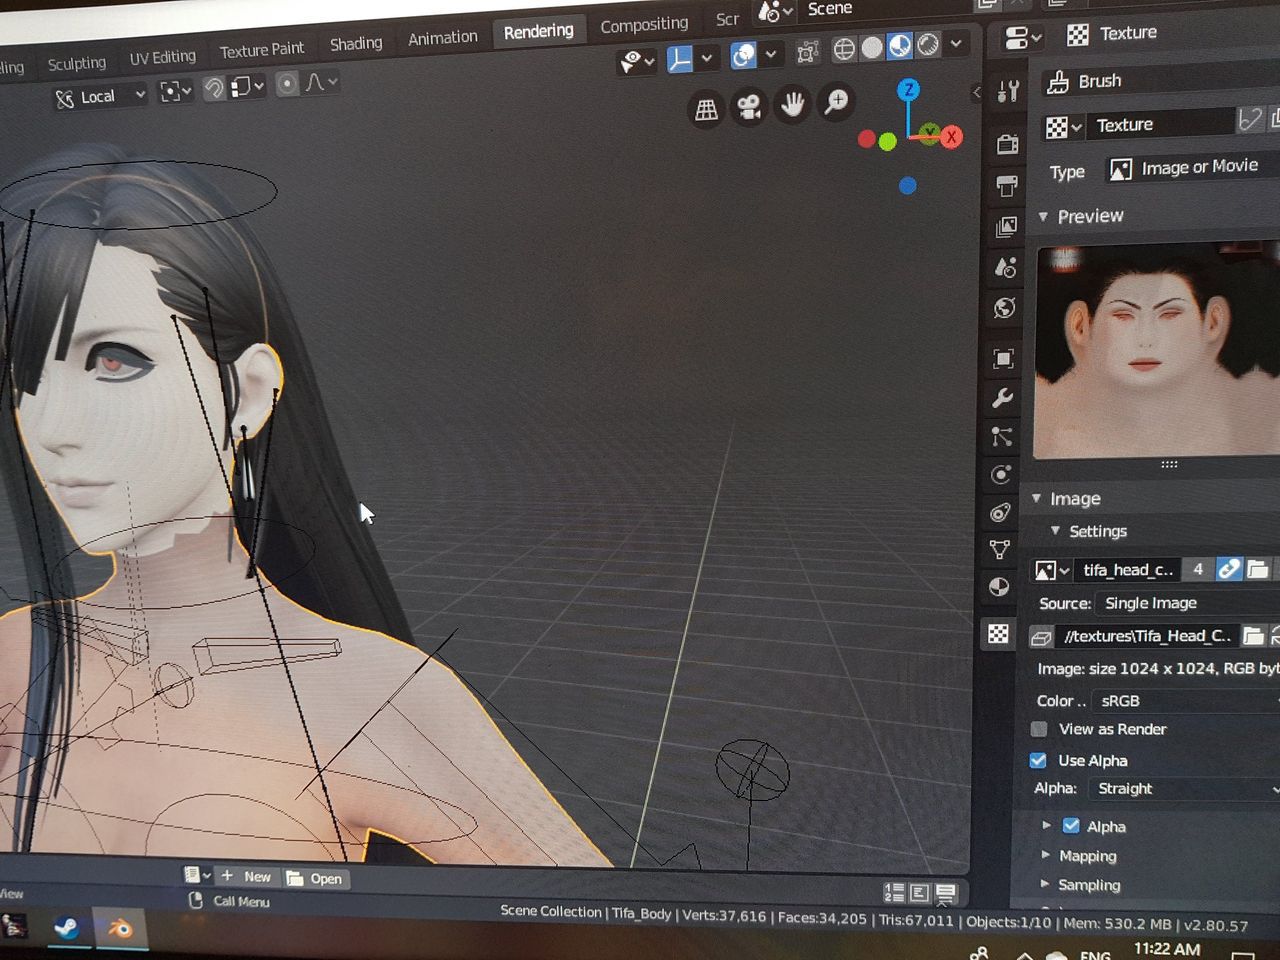Image resolution: width=1280 pixels, height=960 pixels.
Task: Open the Object Constraints tab
Action: pyautogui.click(x=1000, y=512)
